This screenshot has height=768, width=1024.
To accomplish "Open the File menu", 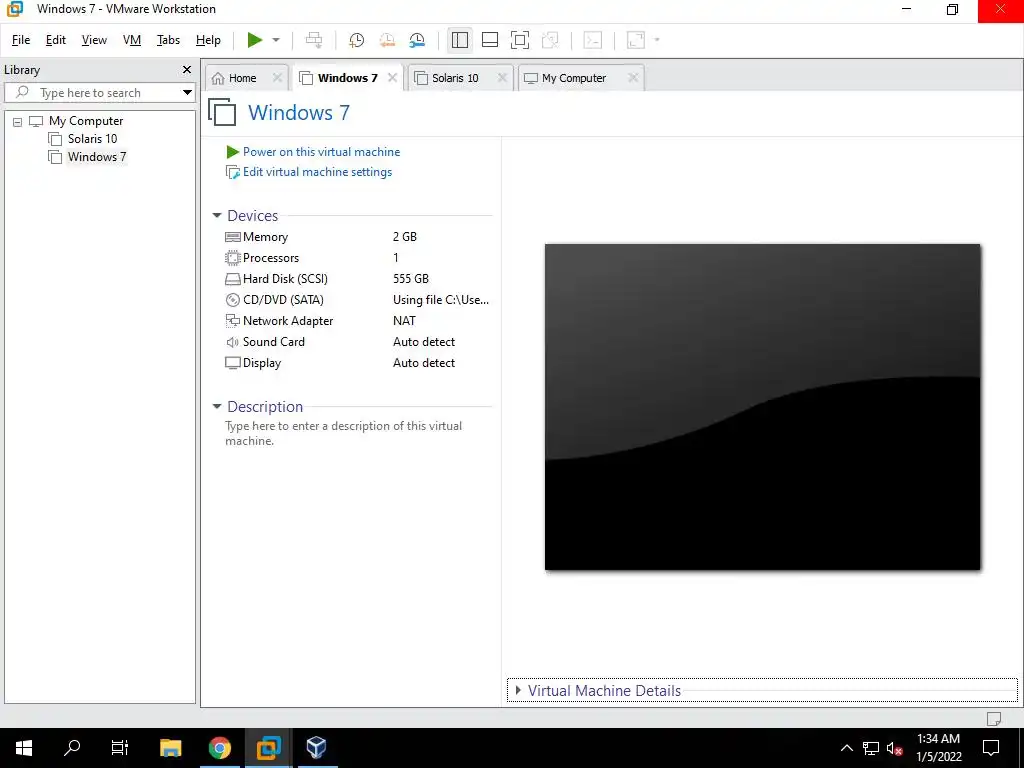I will (x=21, y=40).
